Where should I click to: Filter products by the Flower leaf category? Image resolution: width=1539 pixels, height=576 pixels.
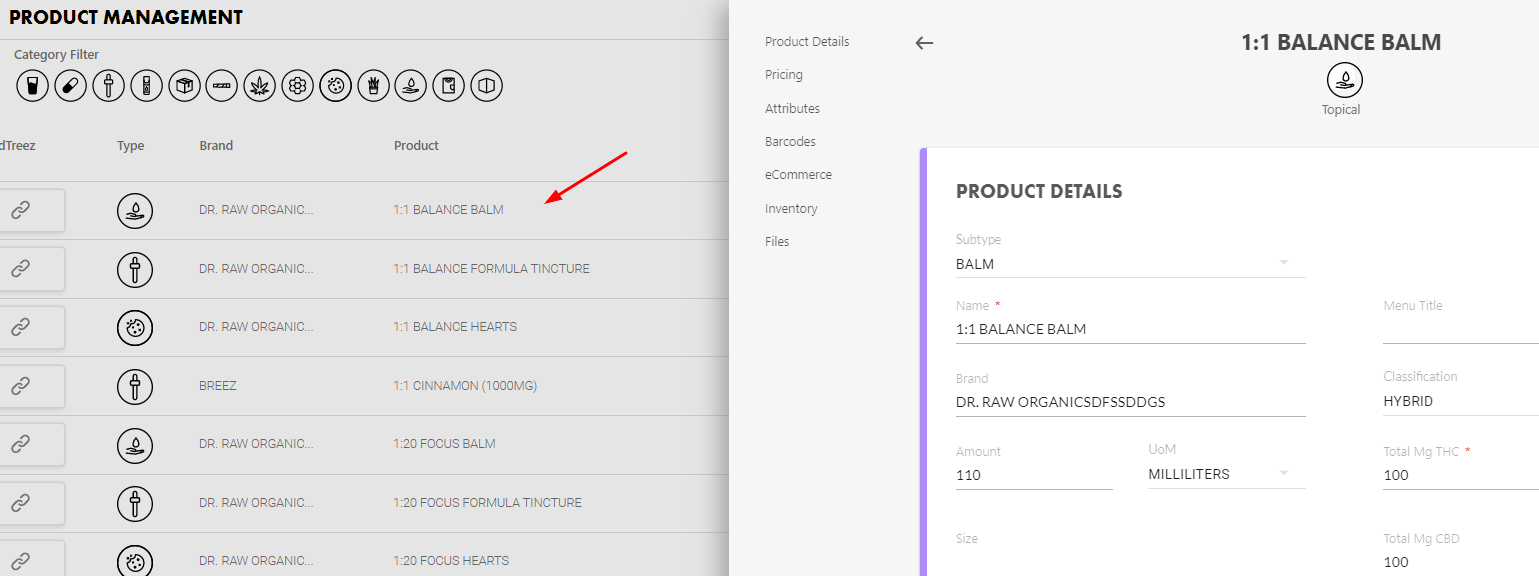(259, 86)
